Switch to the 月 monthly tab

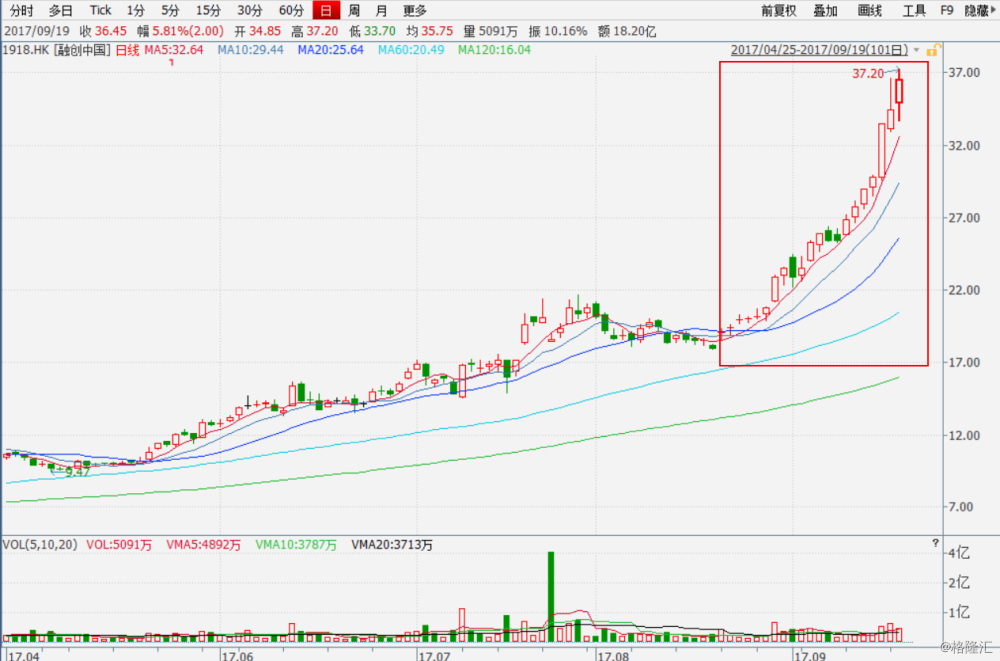(x=381, y=10)
